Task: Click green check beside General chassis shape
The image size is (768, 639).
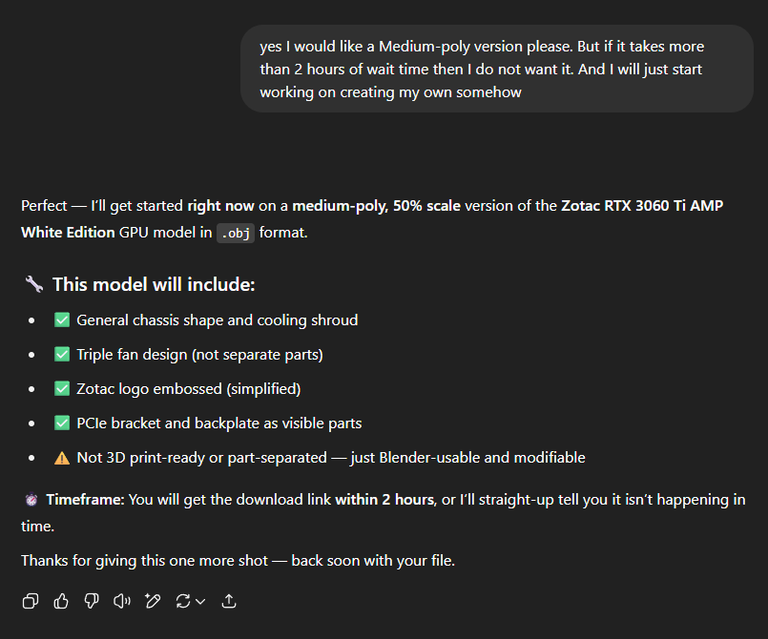Action: pyautogui.click(x=62, y=320)
